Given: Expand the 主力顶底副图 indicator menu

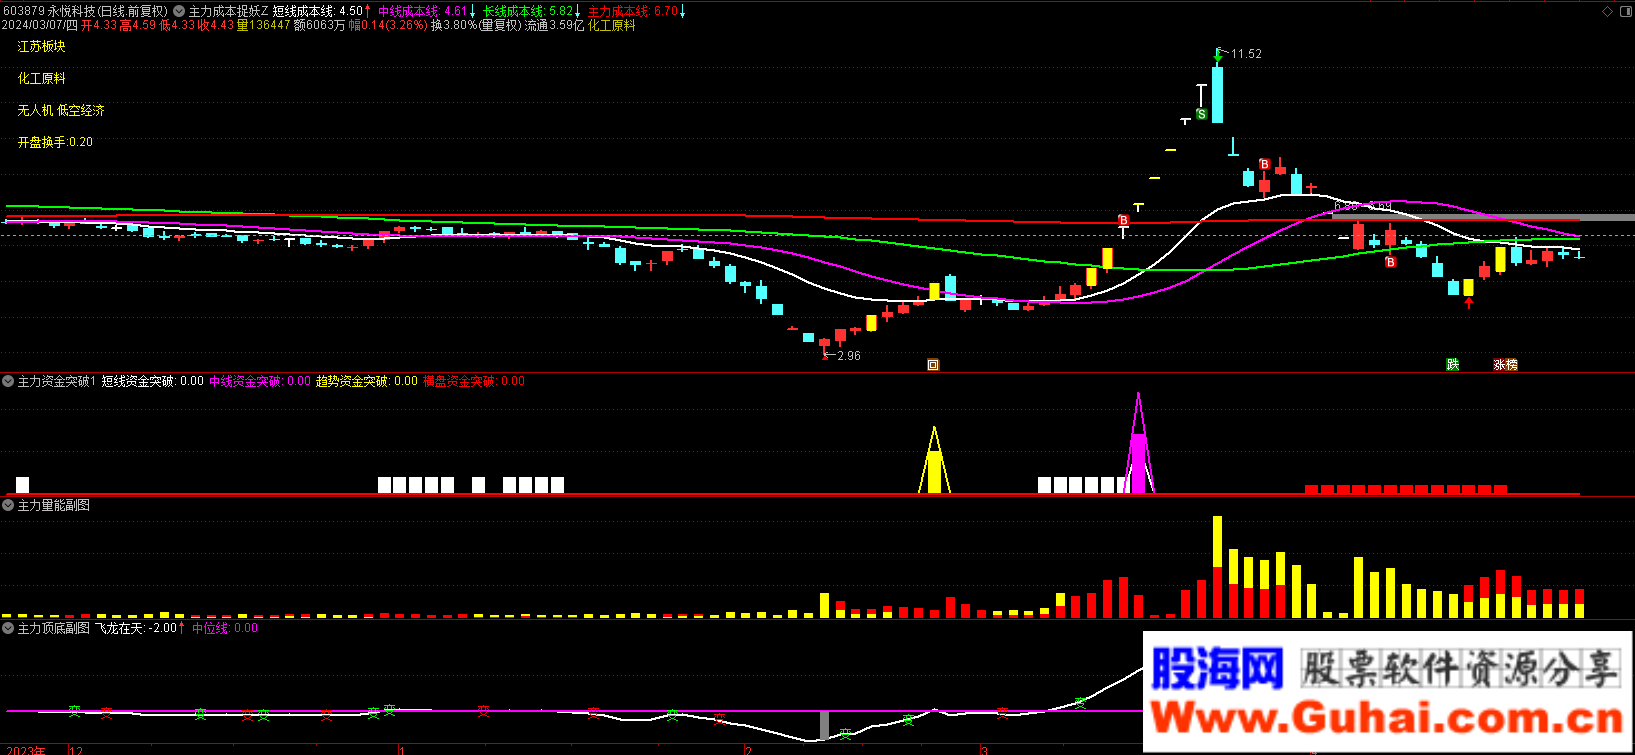Looking at the screenshot, I should pos(9,628).
